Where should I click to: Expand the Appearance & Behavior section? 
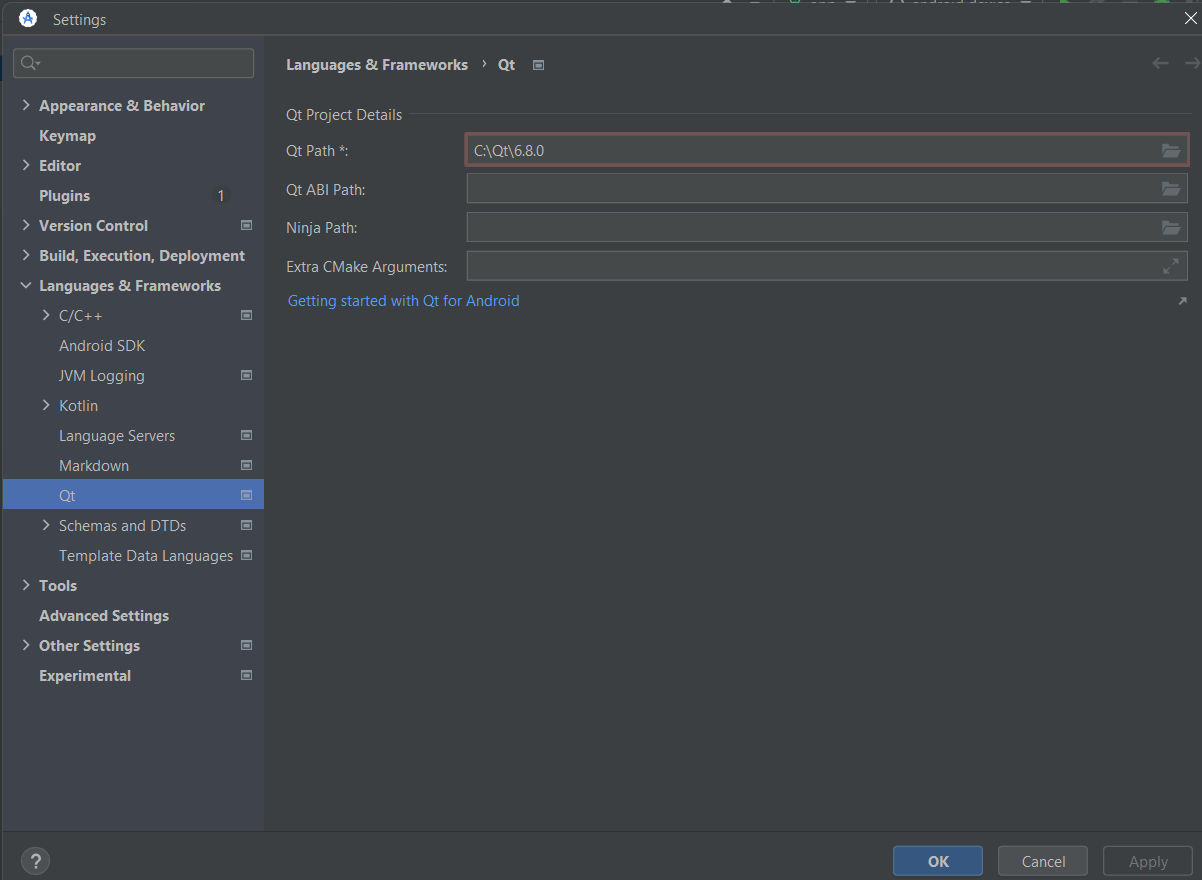[x=26, y=106]
